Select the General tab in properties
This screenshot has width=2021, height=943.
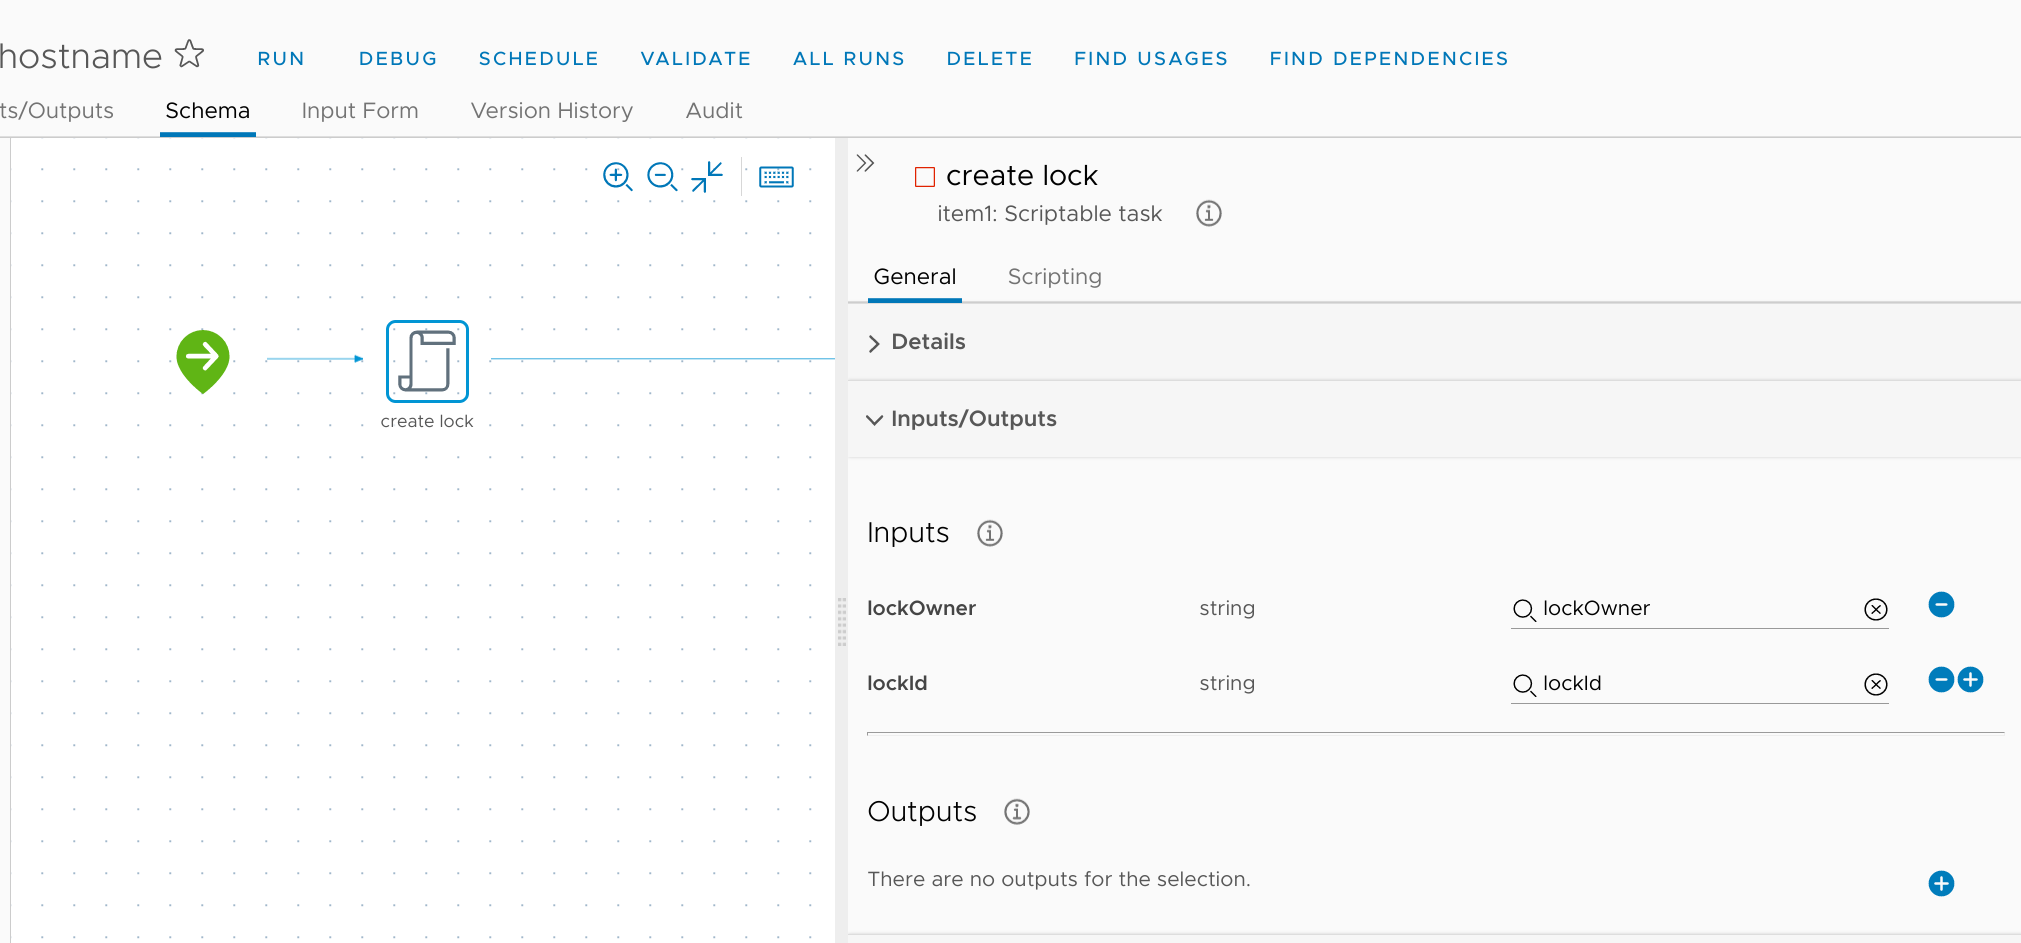pos(915,277)
